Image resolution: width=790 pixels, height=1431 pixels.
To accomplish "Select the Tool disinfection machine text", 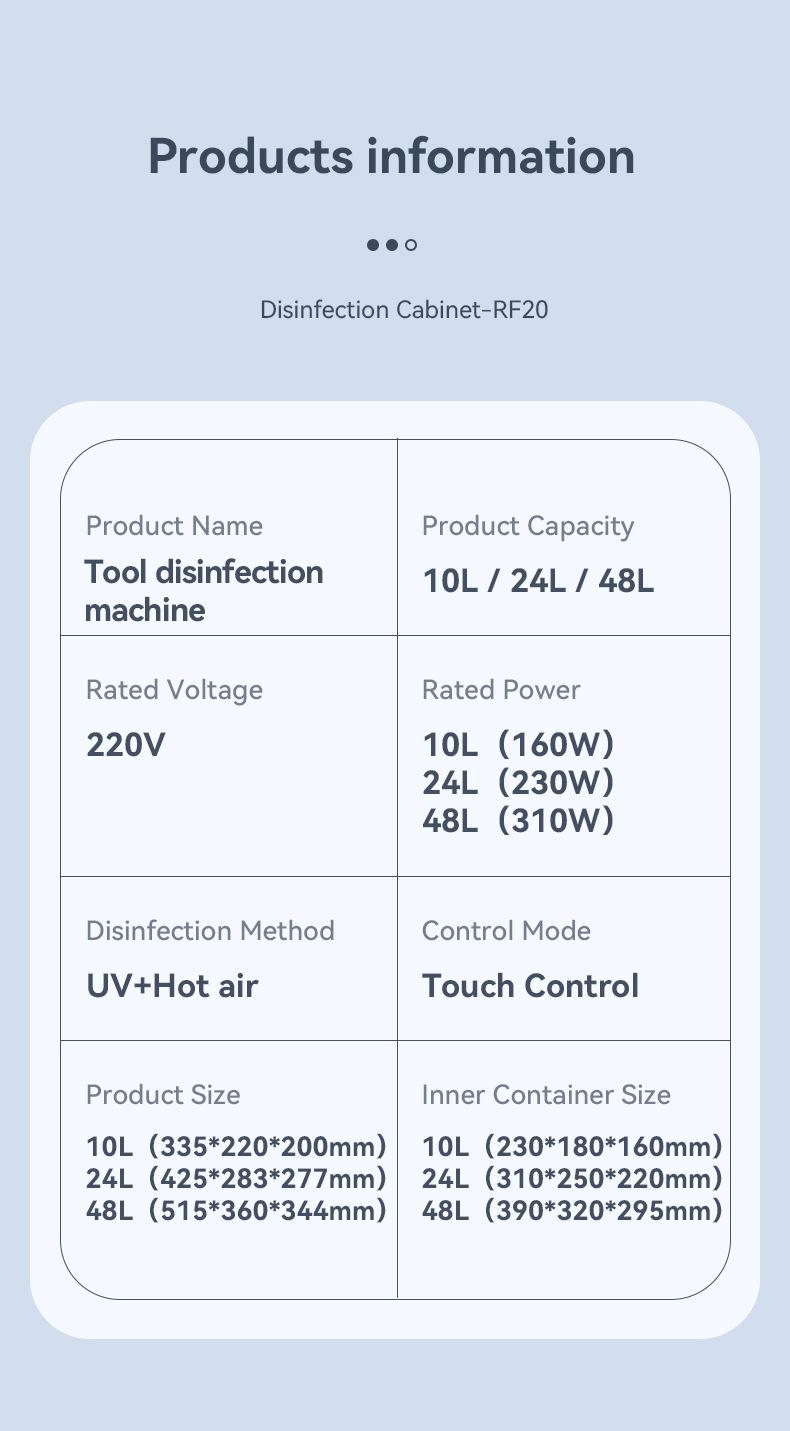I will [204, 590].
